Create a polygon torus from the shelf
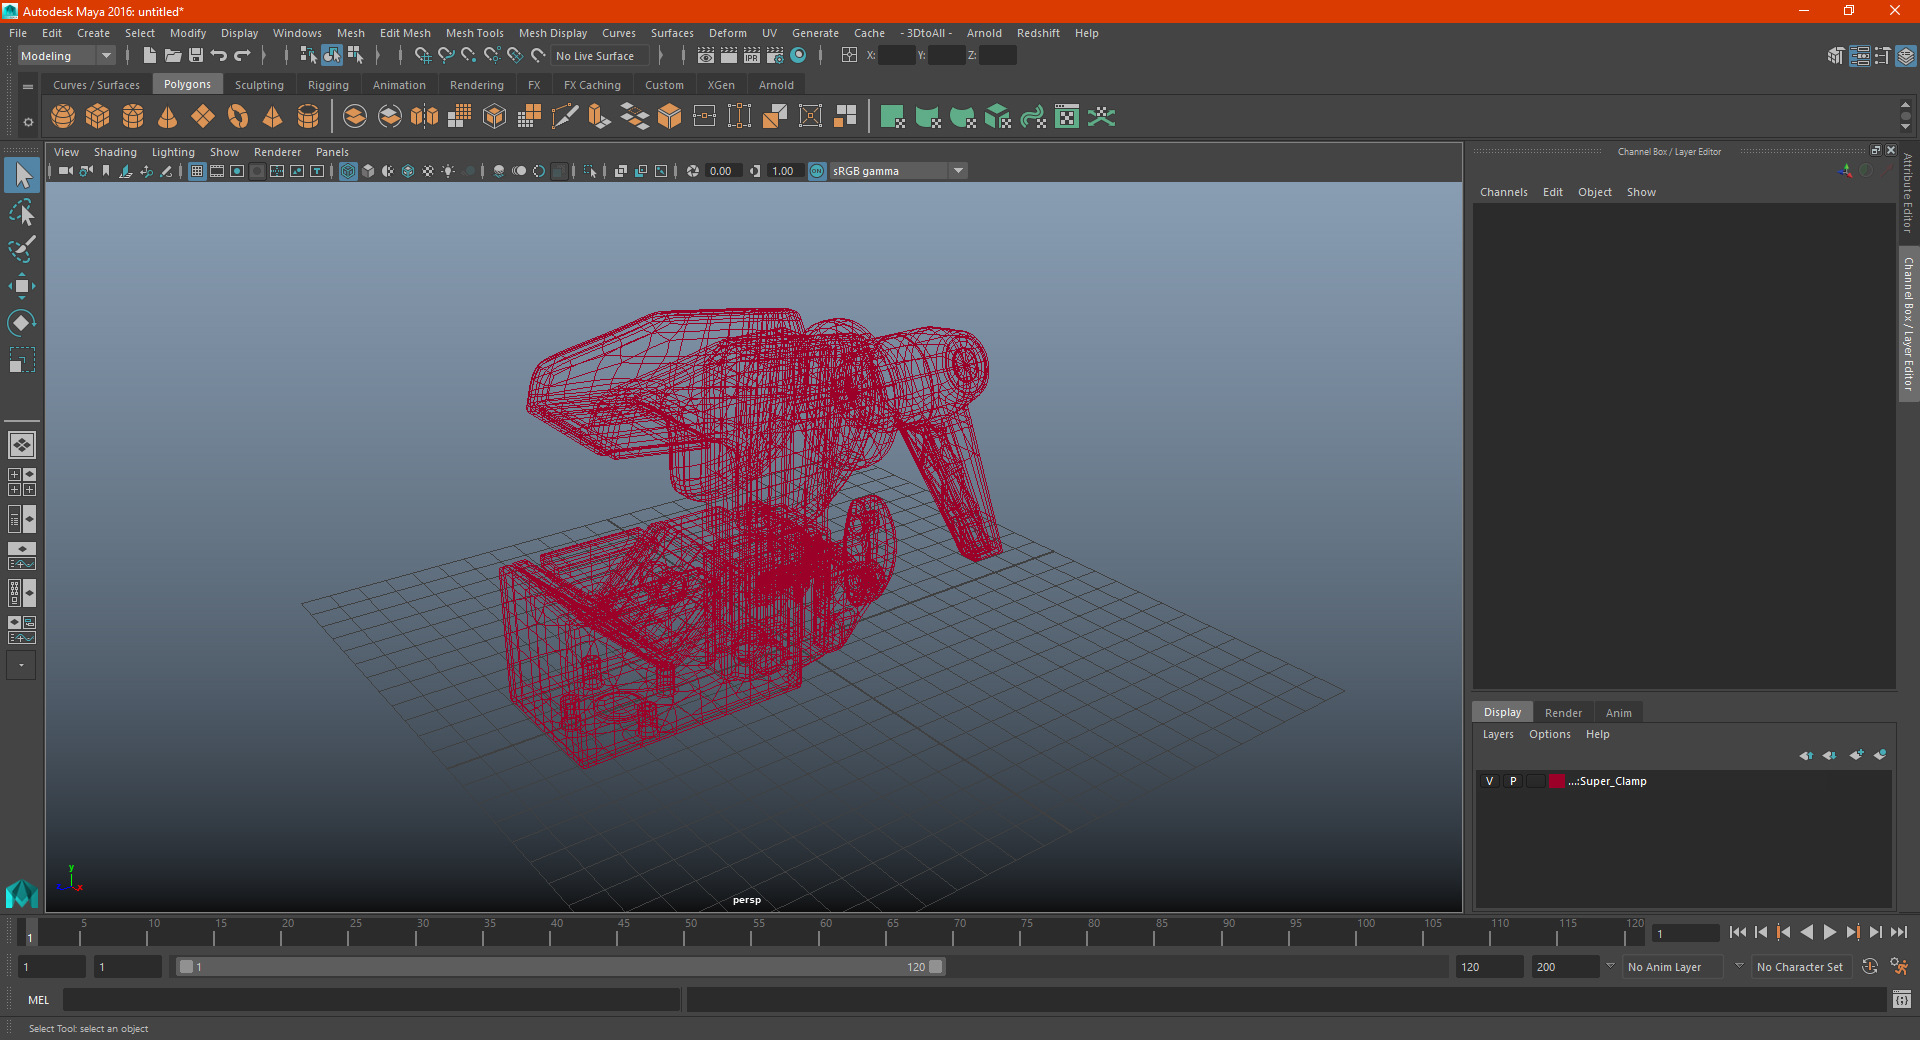Image resolution: width=1920 pixels, height=1040 pixels. [238, 117]
